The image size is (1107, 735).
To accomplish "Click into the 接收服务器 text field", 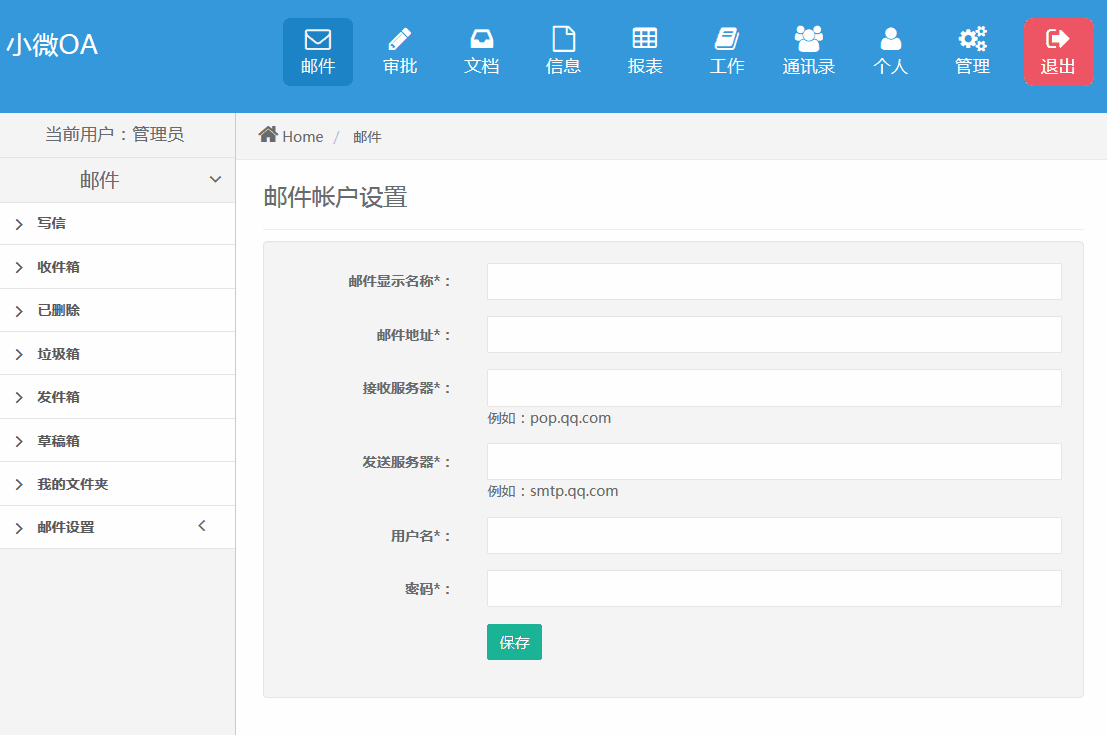I will click(x=773, y=388).
